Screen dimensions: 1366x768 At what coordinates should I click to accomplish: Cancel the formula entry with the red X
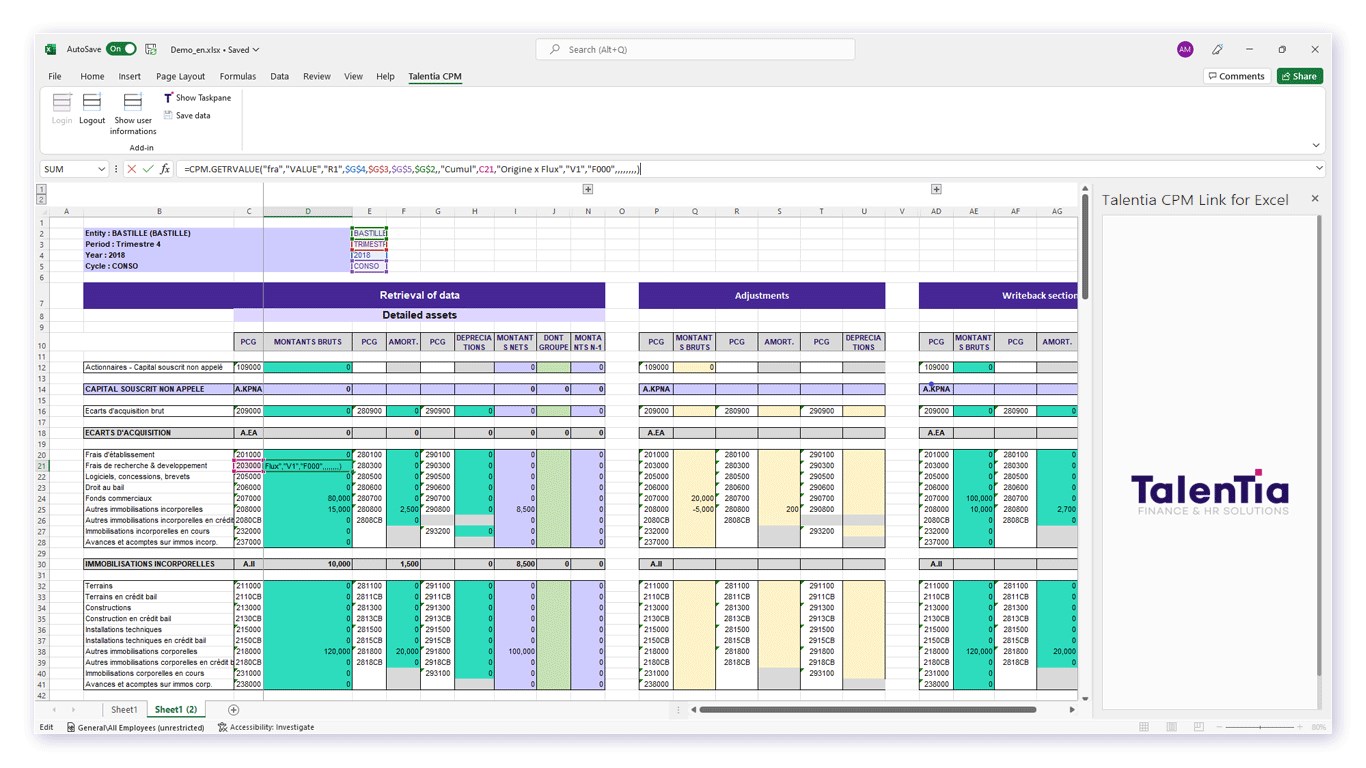tap(131, 169)
